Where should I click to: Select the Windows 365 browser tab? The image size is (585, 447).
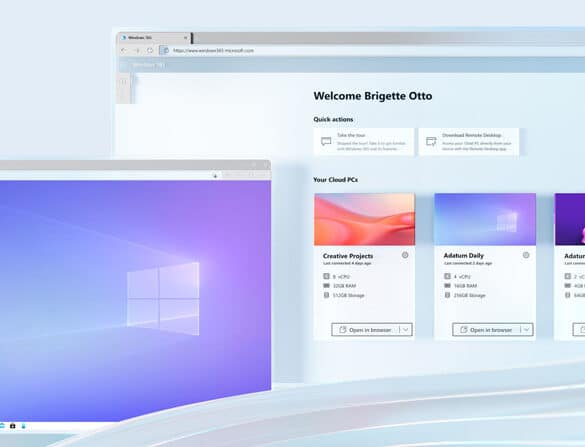[x=154, y=38]
